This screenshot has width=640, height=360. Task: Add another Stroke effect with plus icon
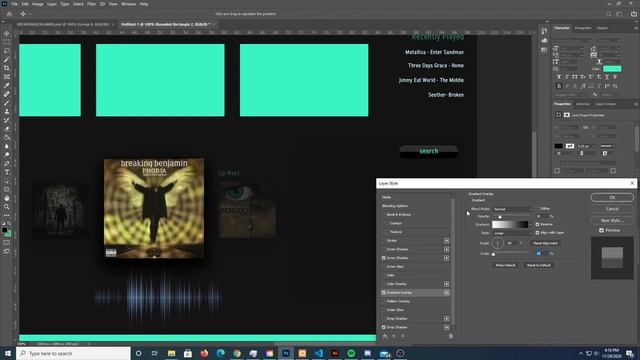[x=447, y=241]
